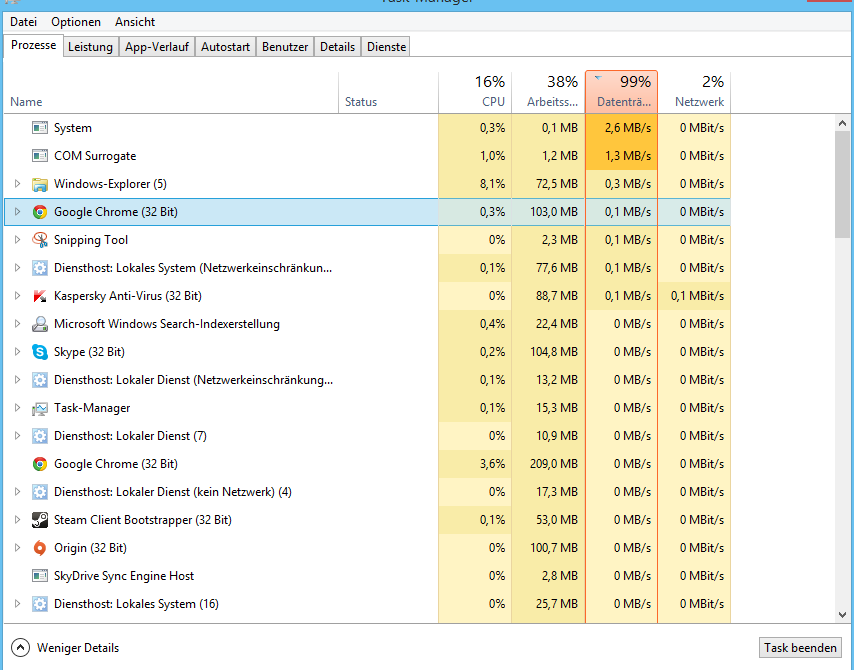Click the gear icon for Diensthost: Lokales System (Netzwerkeinschränkung)
The width and height of the screenshot is (854, 670).
[40, 268]
